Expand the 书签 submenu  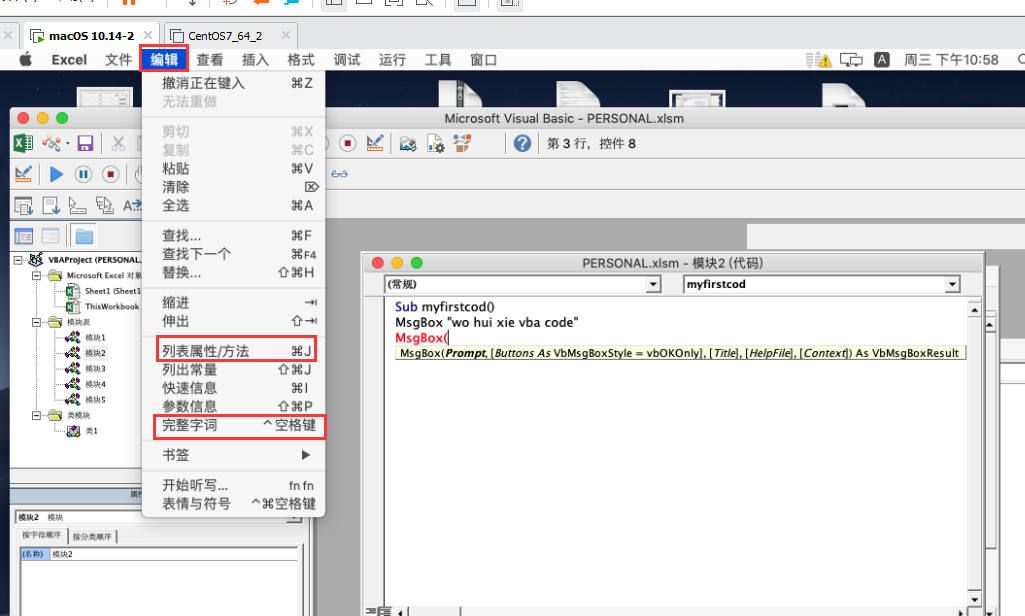tap(233, 455)
